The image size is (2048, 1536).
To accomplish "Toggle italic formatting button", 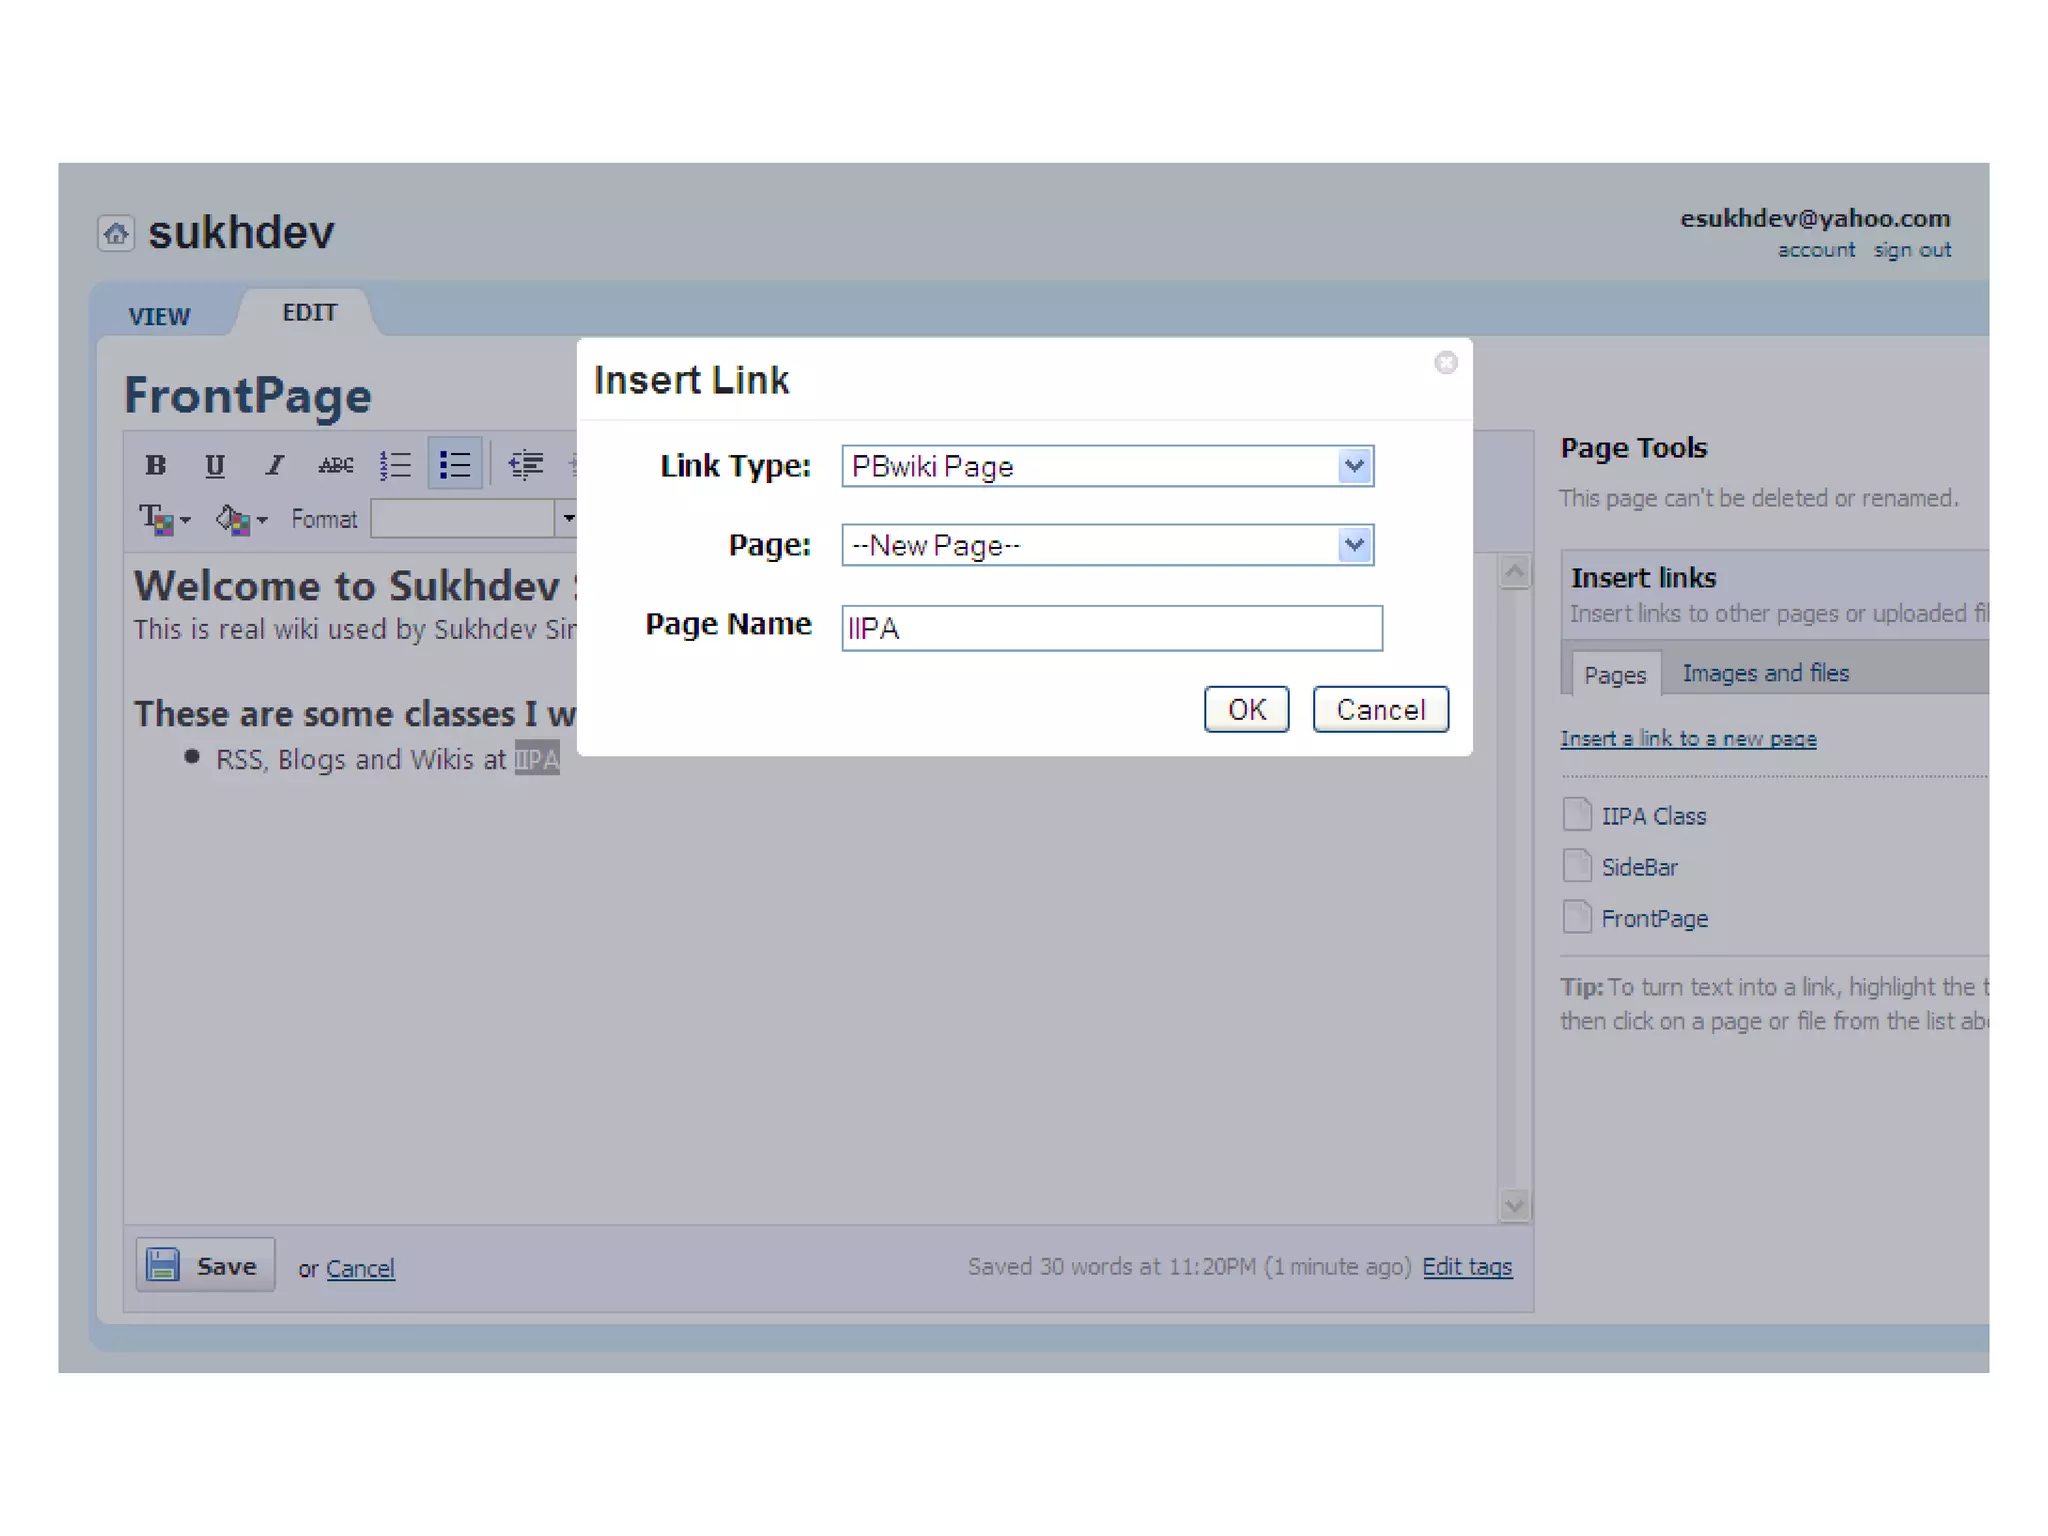I will 274,465.
